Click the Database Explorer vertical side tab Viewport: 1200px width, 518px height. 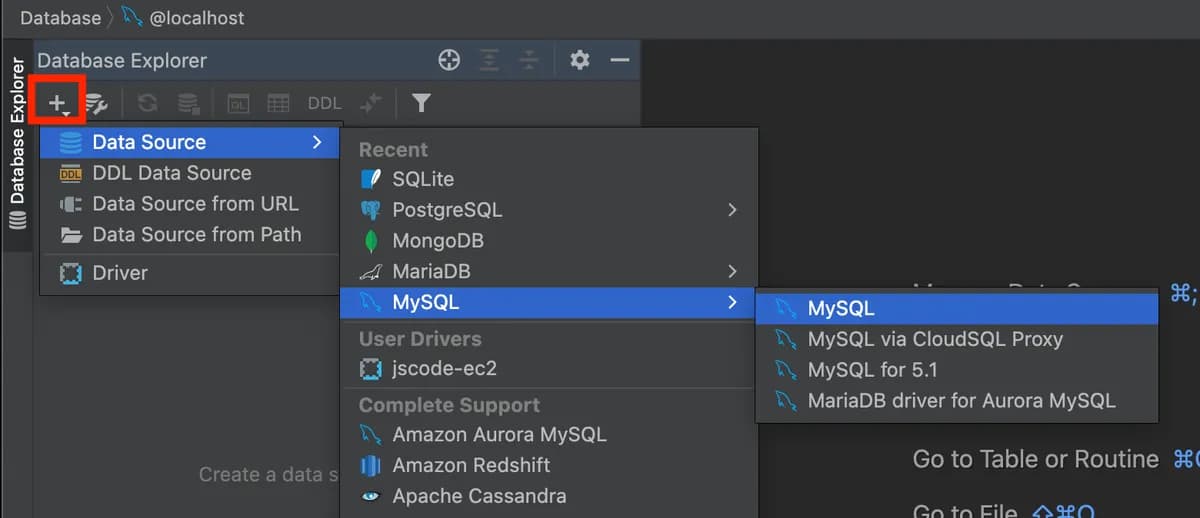(17, 143)
